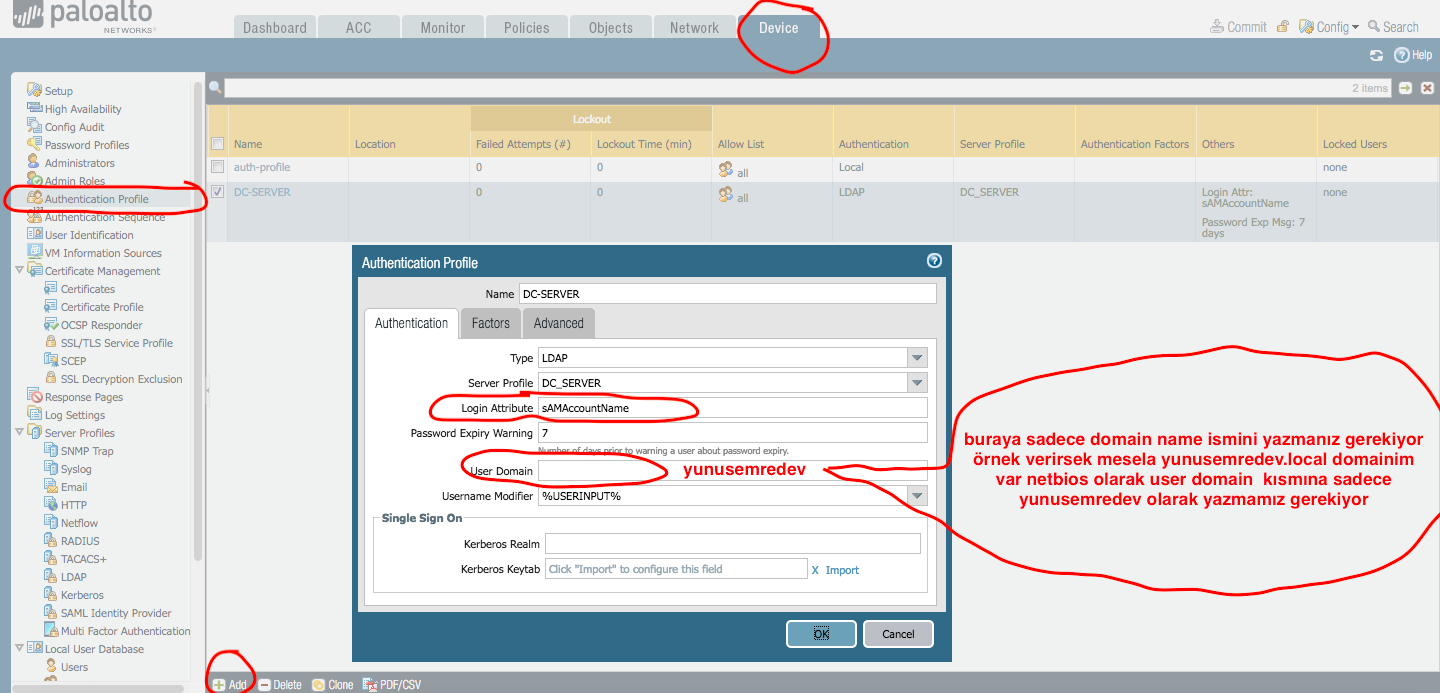1440x693 pixels.
Task: Switch to the Advanced tab in dialog
Action: click(558, 323)
